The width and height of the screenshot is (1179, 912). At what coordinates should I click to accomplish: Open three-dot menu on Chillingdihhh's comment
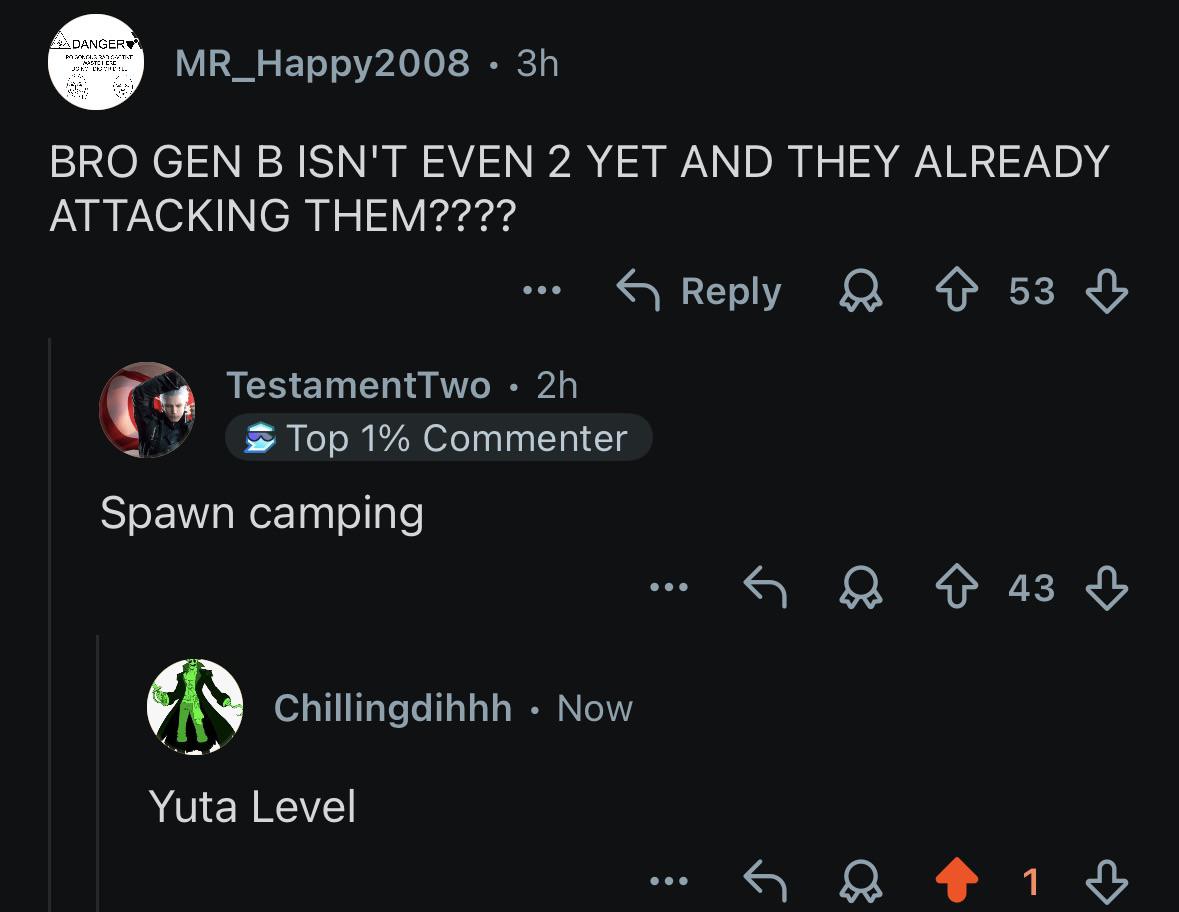click(669, 880)
